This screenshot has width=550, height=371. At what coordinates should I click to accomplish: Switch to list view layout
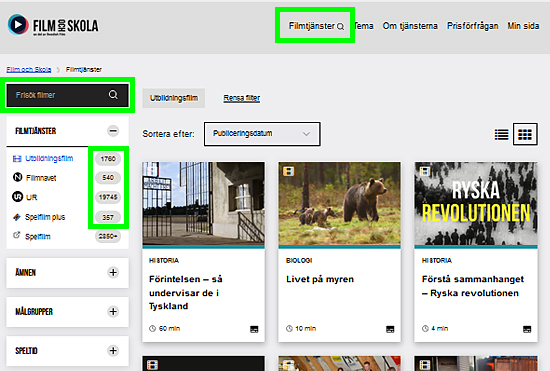tap(501, 134)
